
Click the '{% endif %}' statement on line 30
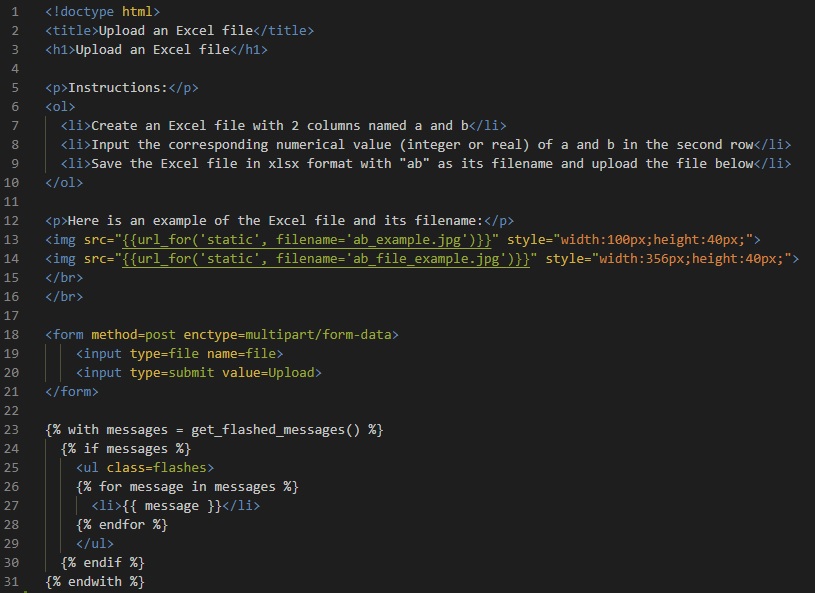point(102,563)
